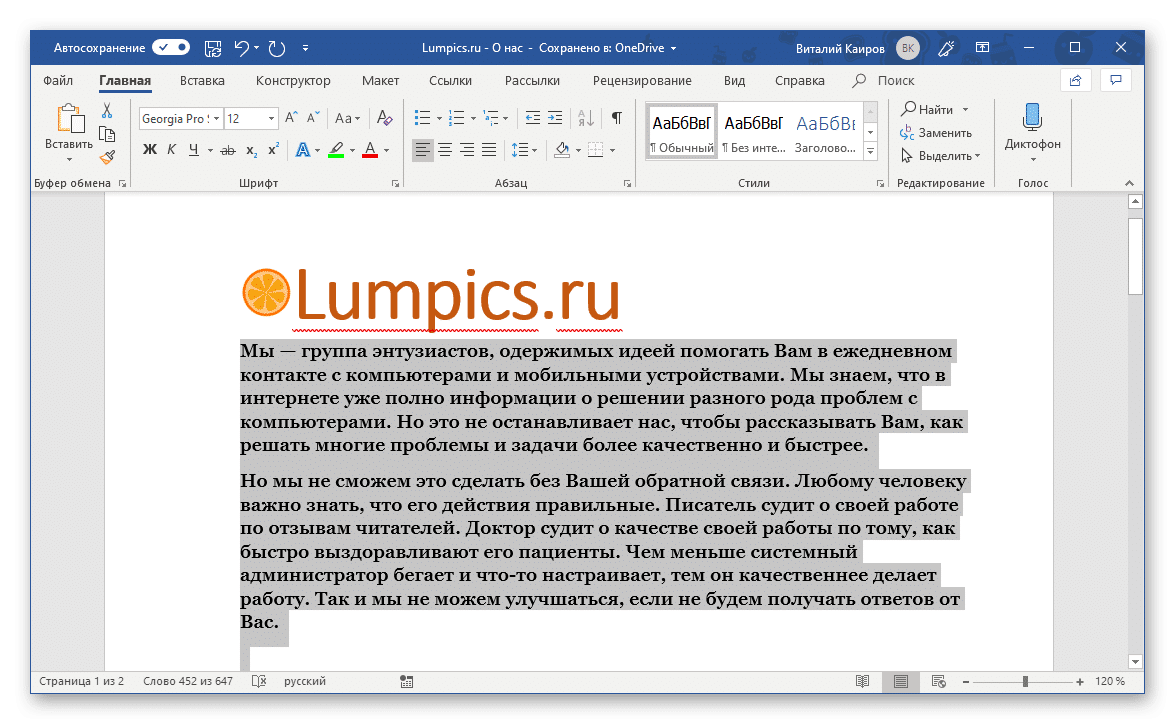Click the Format Painter brush icon
Image resolution: width=1175 pixels, height=724 pixels.
tap(107, 157)
